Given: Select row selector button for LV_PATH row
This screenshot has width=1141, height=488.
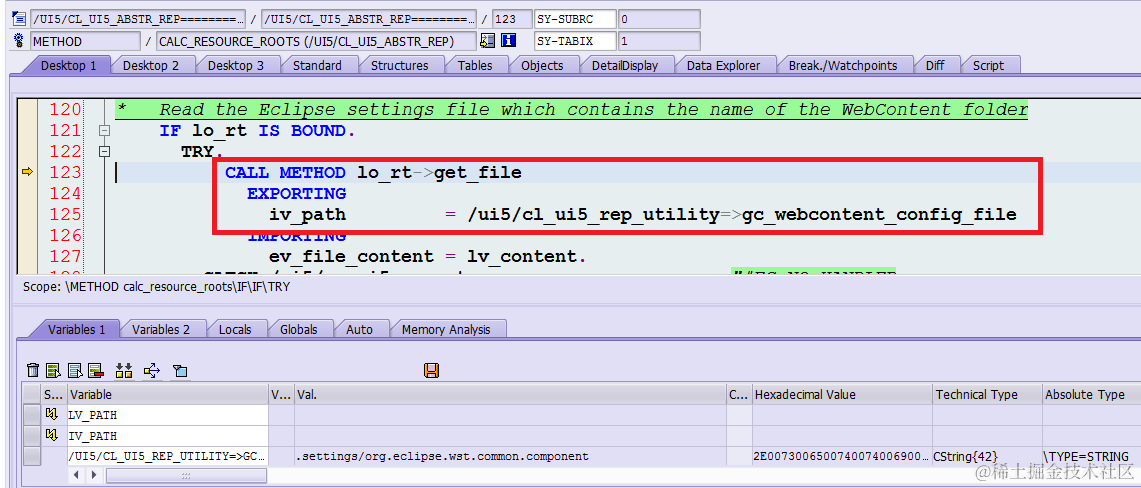Looking at the screenshot, I should coord(31,415).
